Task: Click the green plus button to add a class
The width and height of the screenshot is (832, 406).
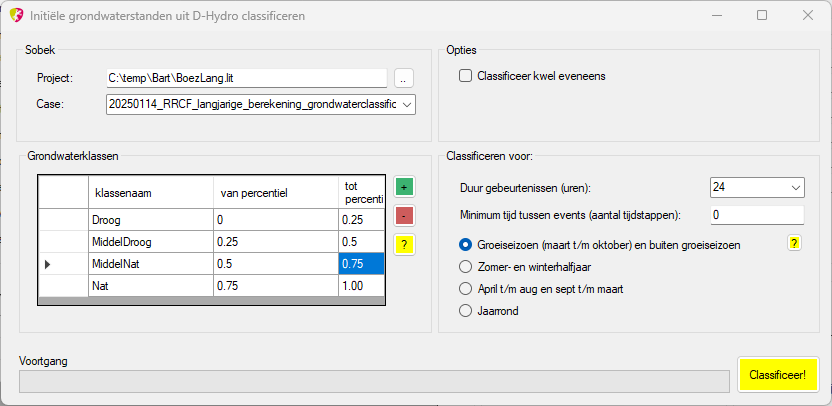Action: (404, 187)
